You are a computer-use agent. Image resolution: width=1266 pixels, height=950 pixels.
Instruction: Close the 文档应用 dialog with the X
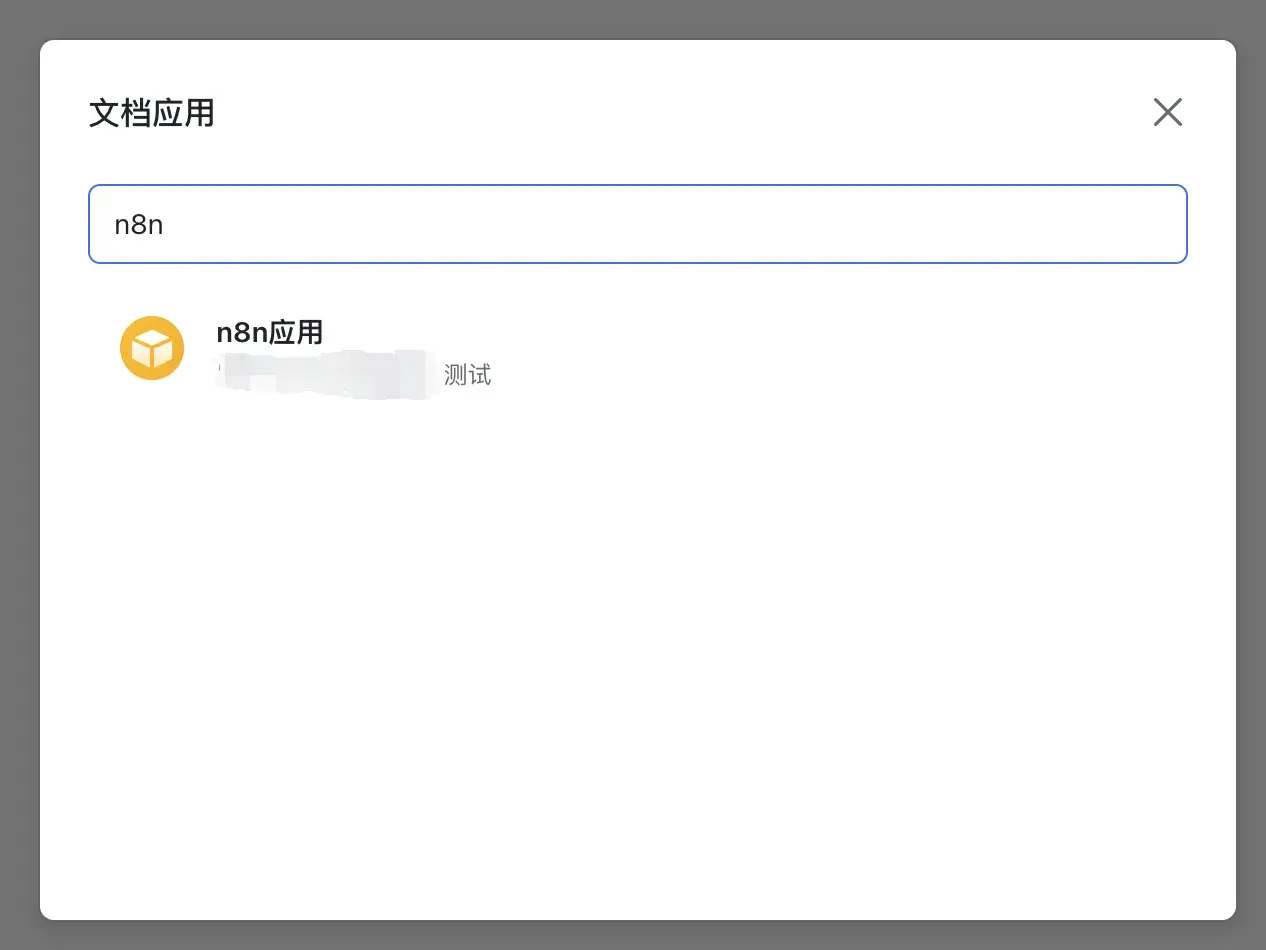[x=1167, y=112]
